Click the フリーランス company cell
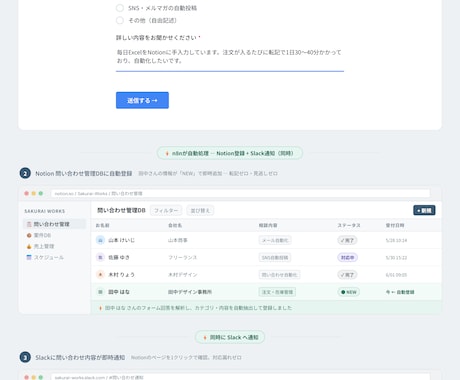This screenshot has height=380, width=460. (182, 258)
